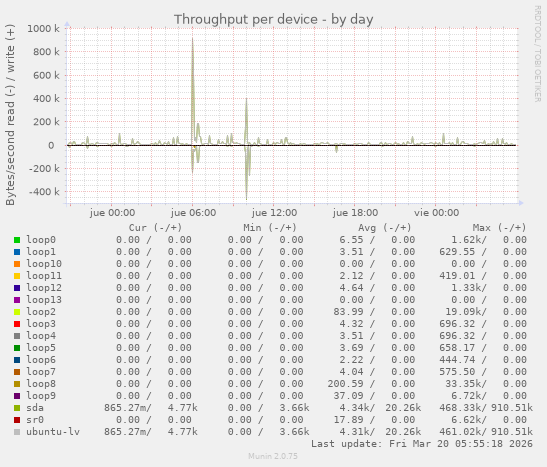Click the loop7 brown legend swatch
Viewport: 547px width, 467px height.
pyautogui.click(x=17, y=372)
